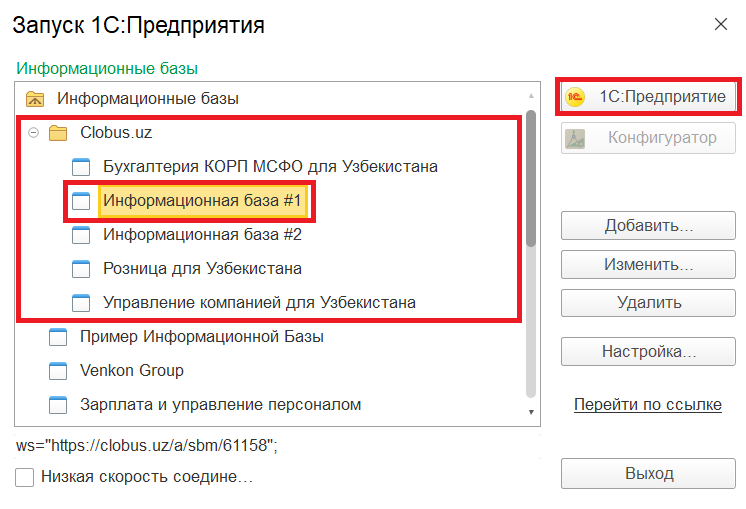The width and height of the screenshot is (746, 509).
Task: Open the Настройка... dialog
Action: [648, 352]
